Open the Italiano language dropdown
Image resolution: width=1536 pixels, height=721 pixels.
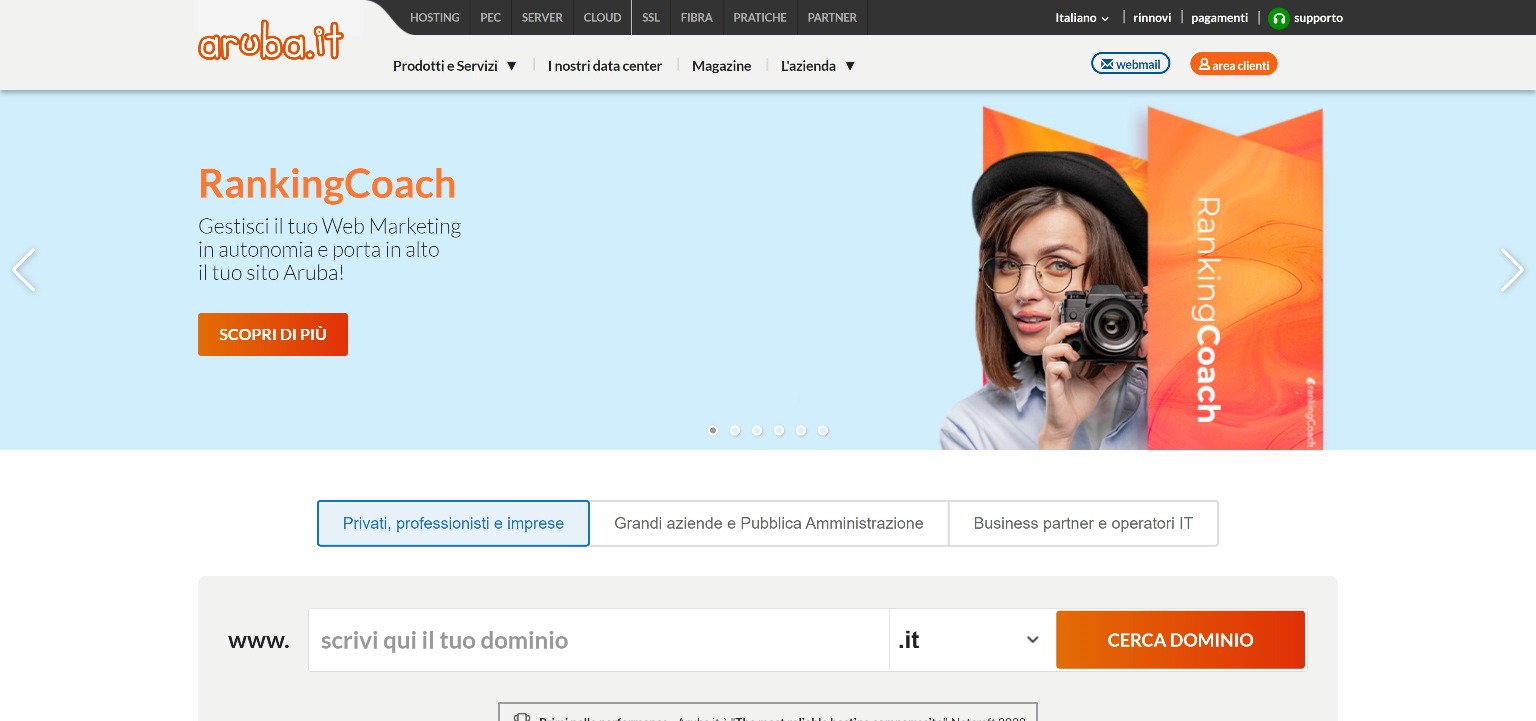coord(1082,18)
